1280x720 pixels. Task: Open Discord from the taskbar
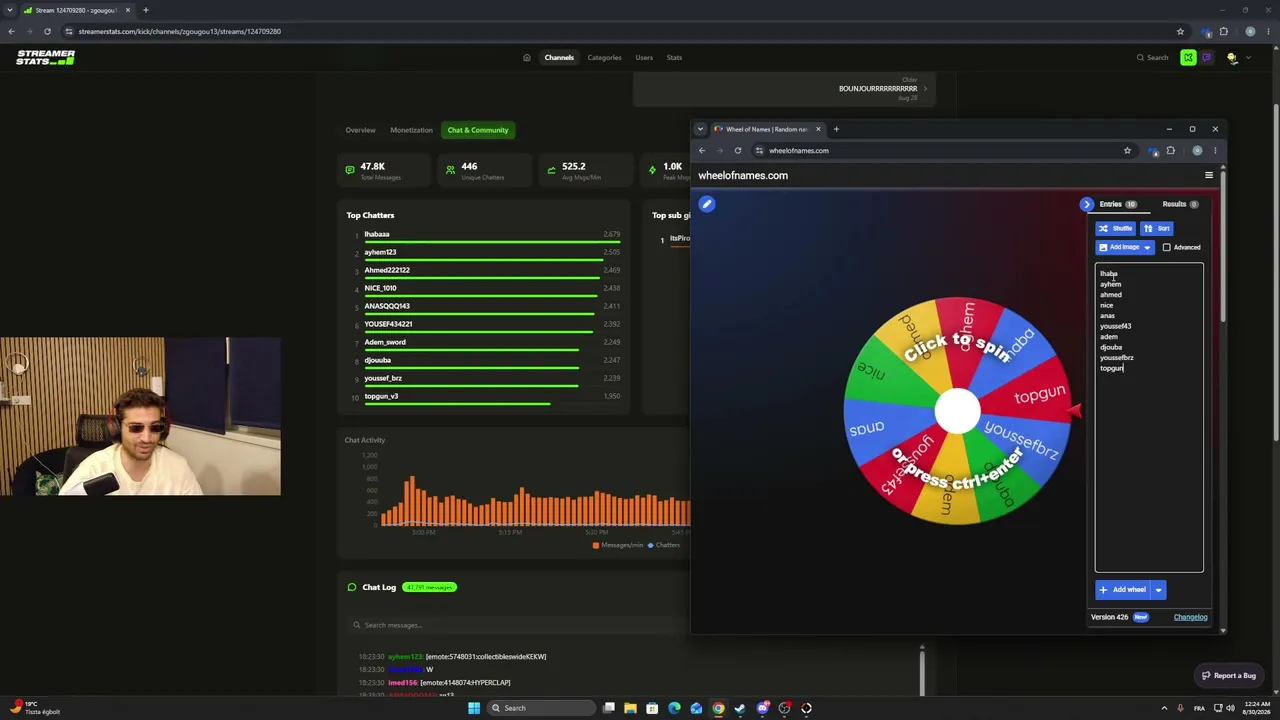pos(762,708)
